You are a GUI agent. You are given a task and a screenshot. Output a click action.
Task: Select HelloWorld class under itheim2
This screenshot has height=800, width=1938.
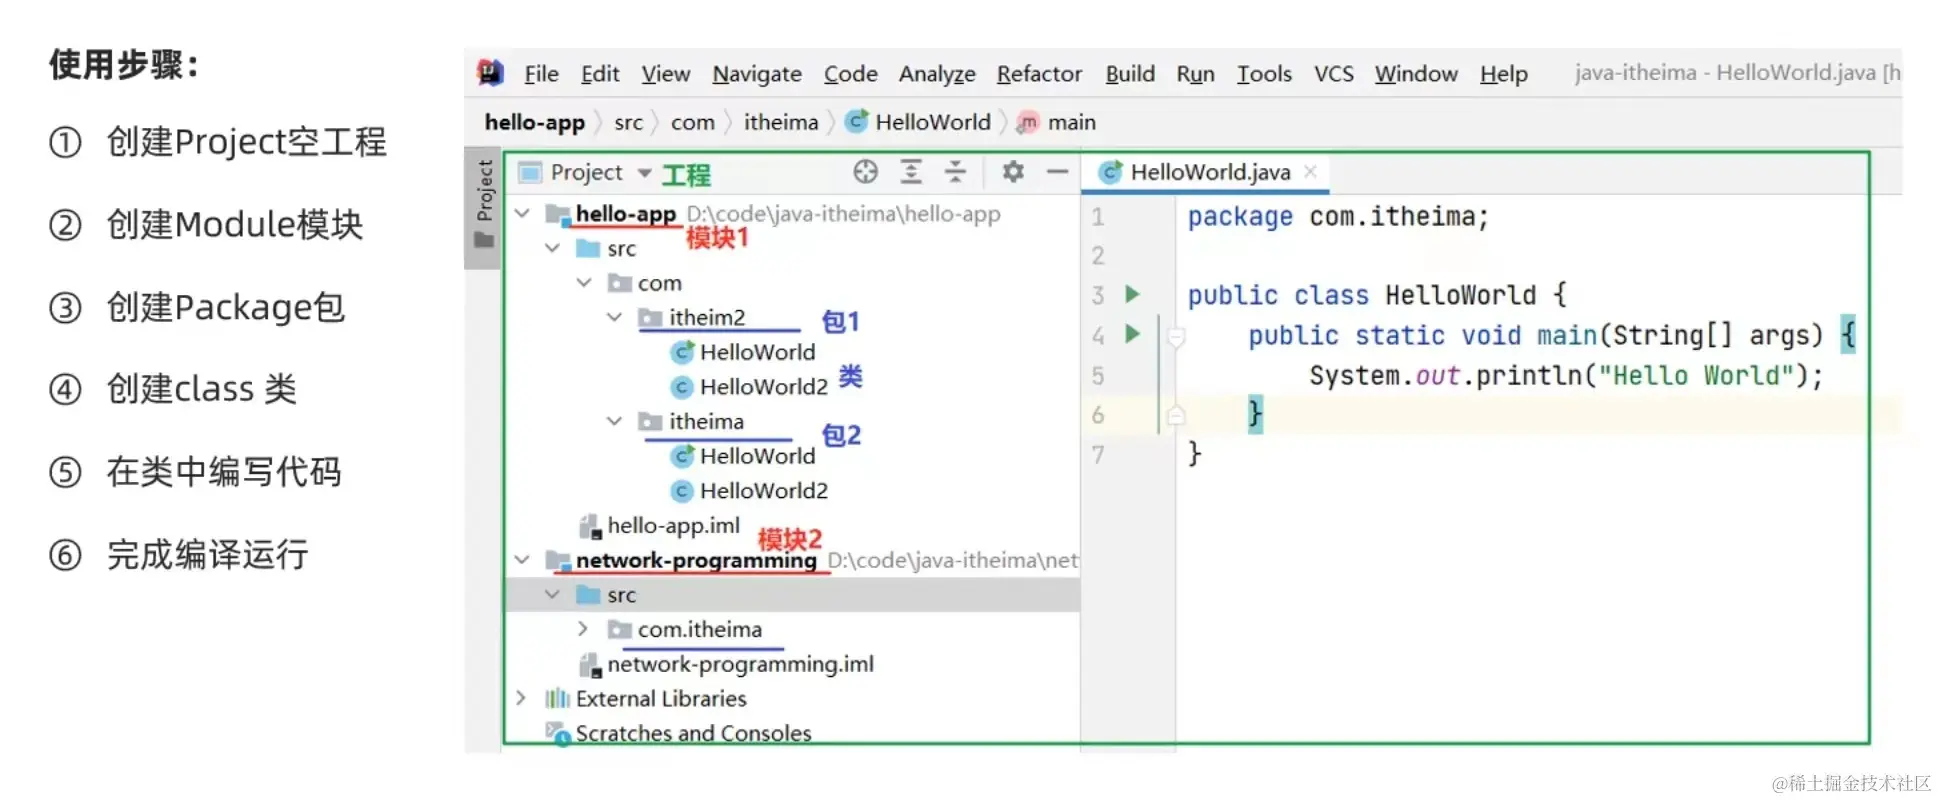point(757,352)
